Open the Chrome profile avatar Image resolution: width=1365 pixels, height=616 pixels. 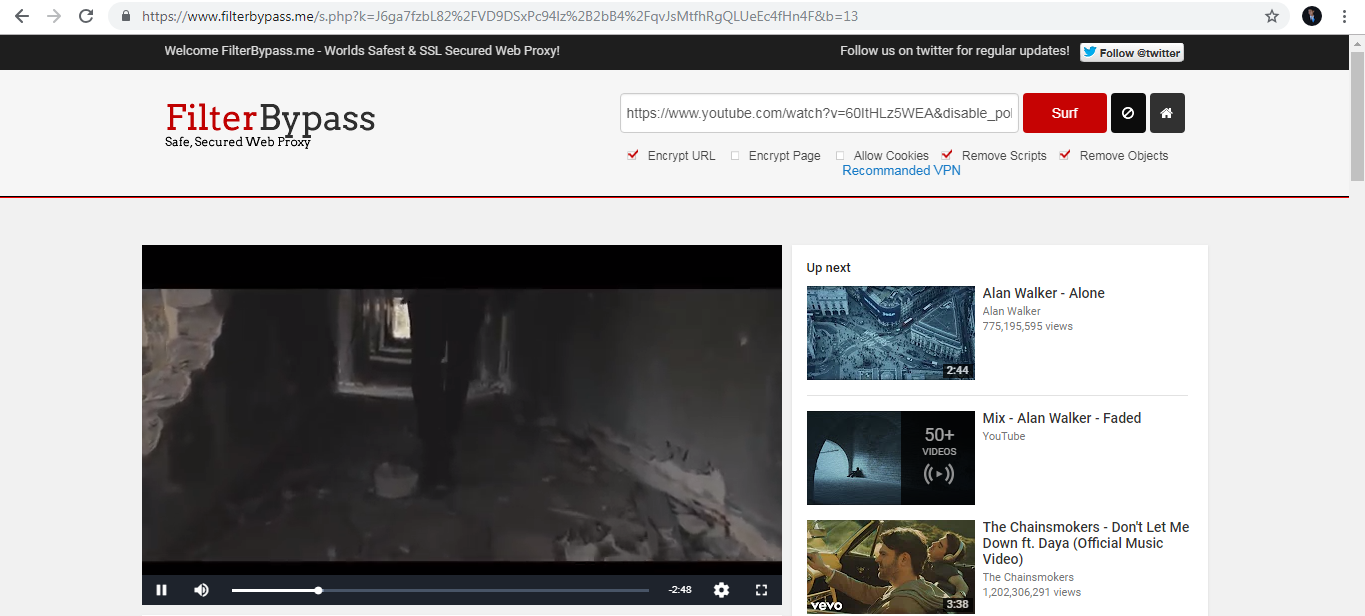point(1312,16)
